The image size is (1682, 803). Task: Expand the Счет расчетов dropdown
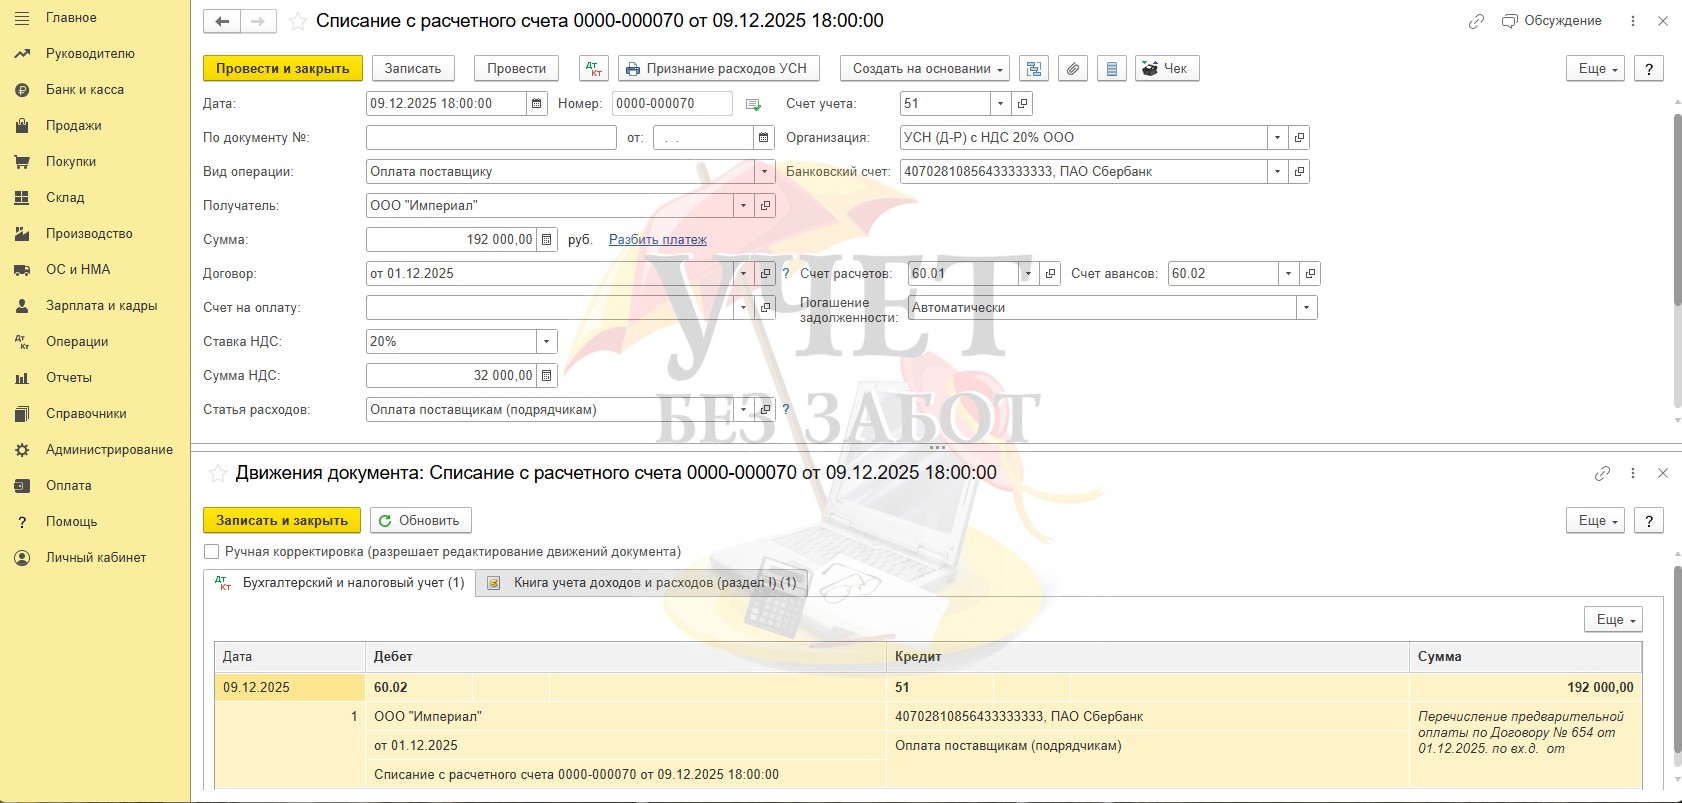point(1028,273)
